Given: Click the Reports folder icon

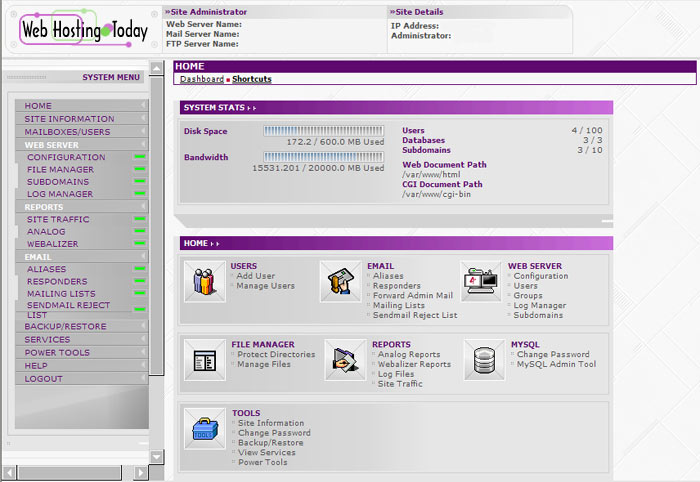Looking at the screenshot, I should click(345, 359).
